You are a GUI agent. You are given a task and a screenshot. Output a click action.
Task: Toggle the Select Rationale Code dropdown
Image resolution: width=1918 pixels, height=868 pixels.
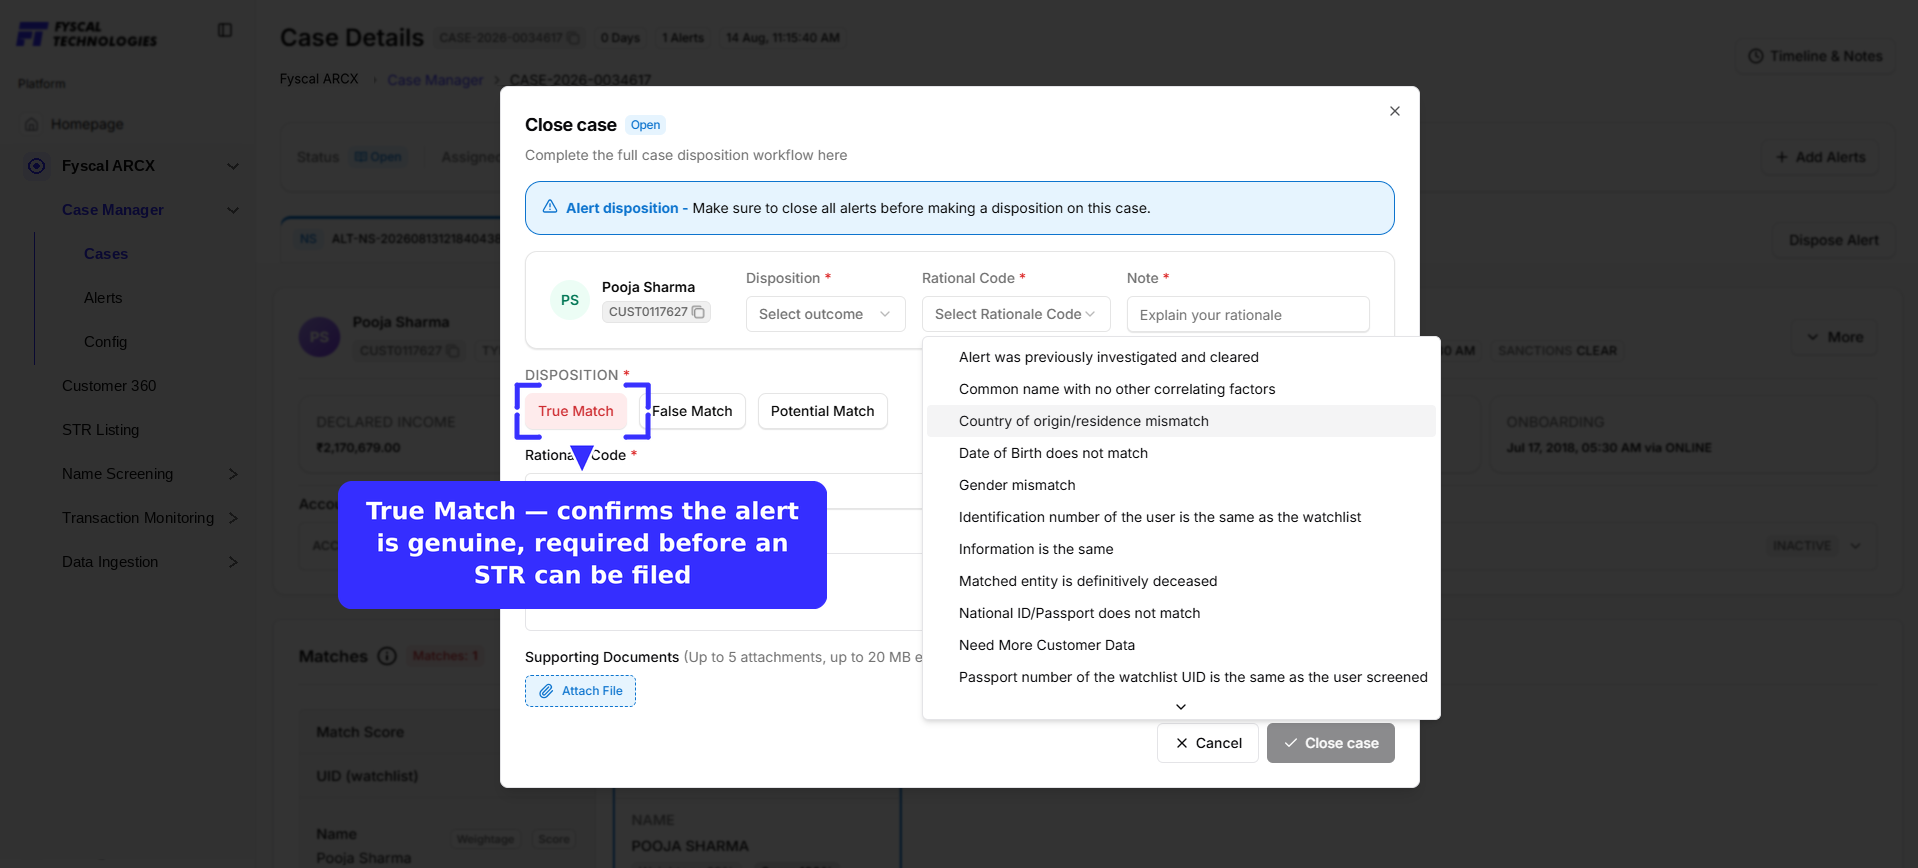pos(1016,314)
